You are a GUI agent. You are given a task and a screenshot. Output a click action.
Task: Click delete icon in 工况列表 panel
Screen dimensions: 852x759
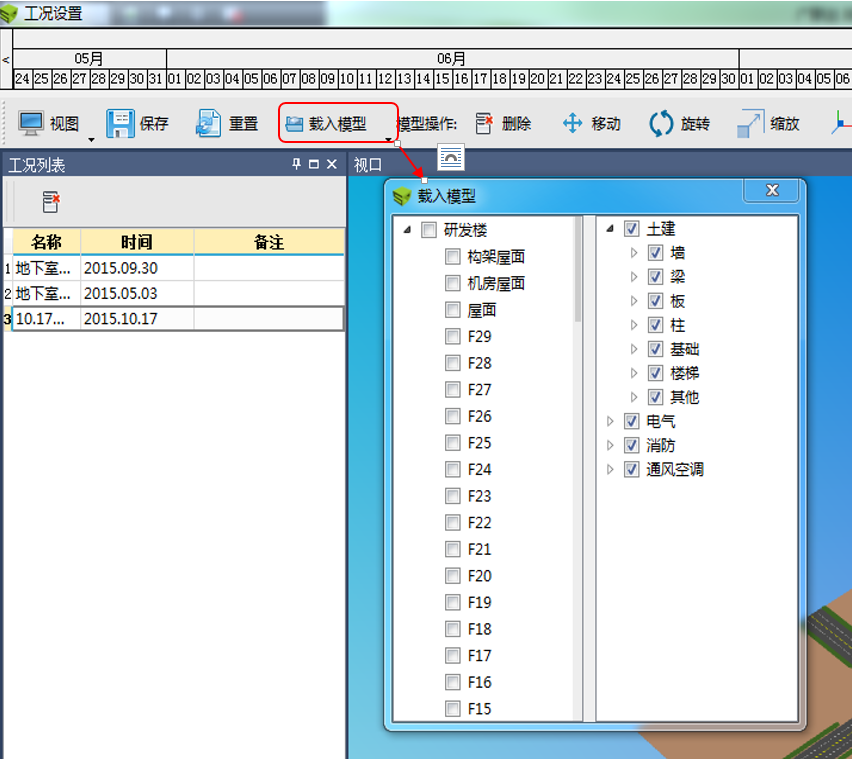(51, 202)
